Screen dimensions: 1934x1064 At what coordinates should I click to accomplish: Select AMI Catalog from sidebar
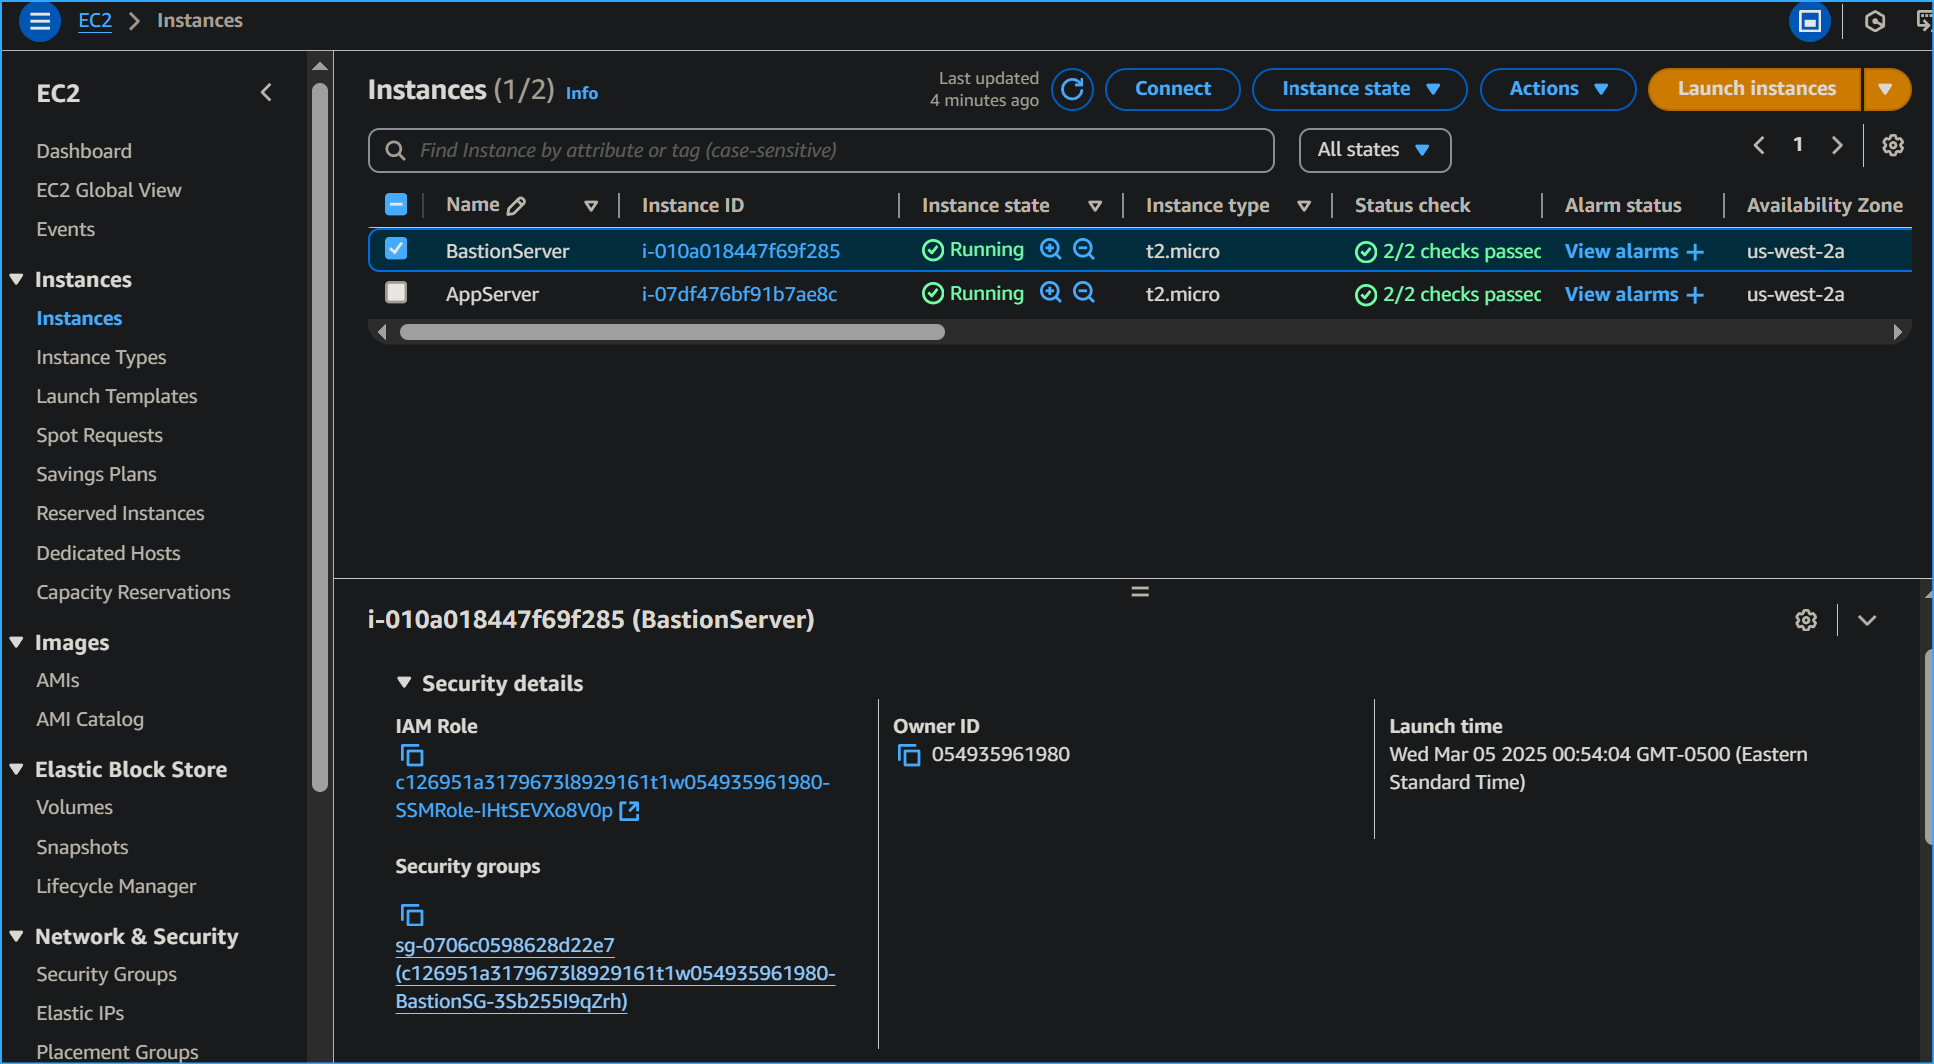coord(90,719)
